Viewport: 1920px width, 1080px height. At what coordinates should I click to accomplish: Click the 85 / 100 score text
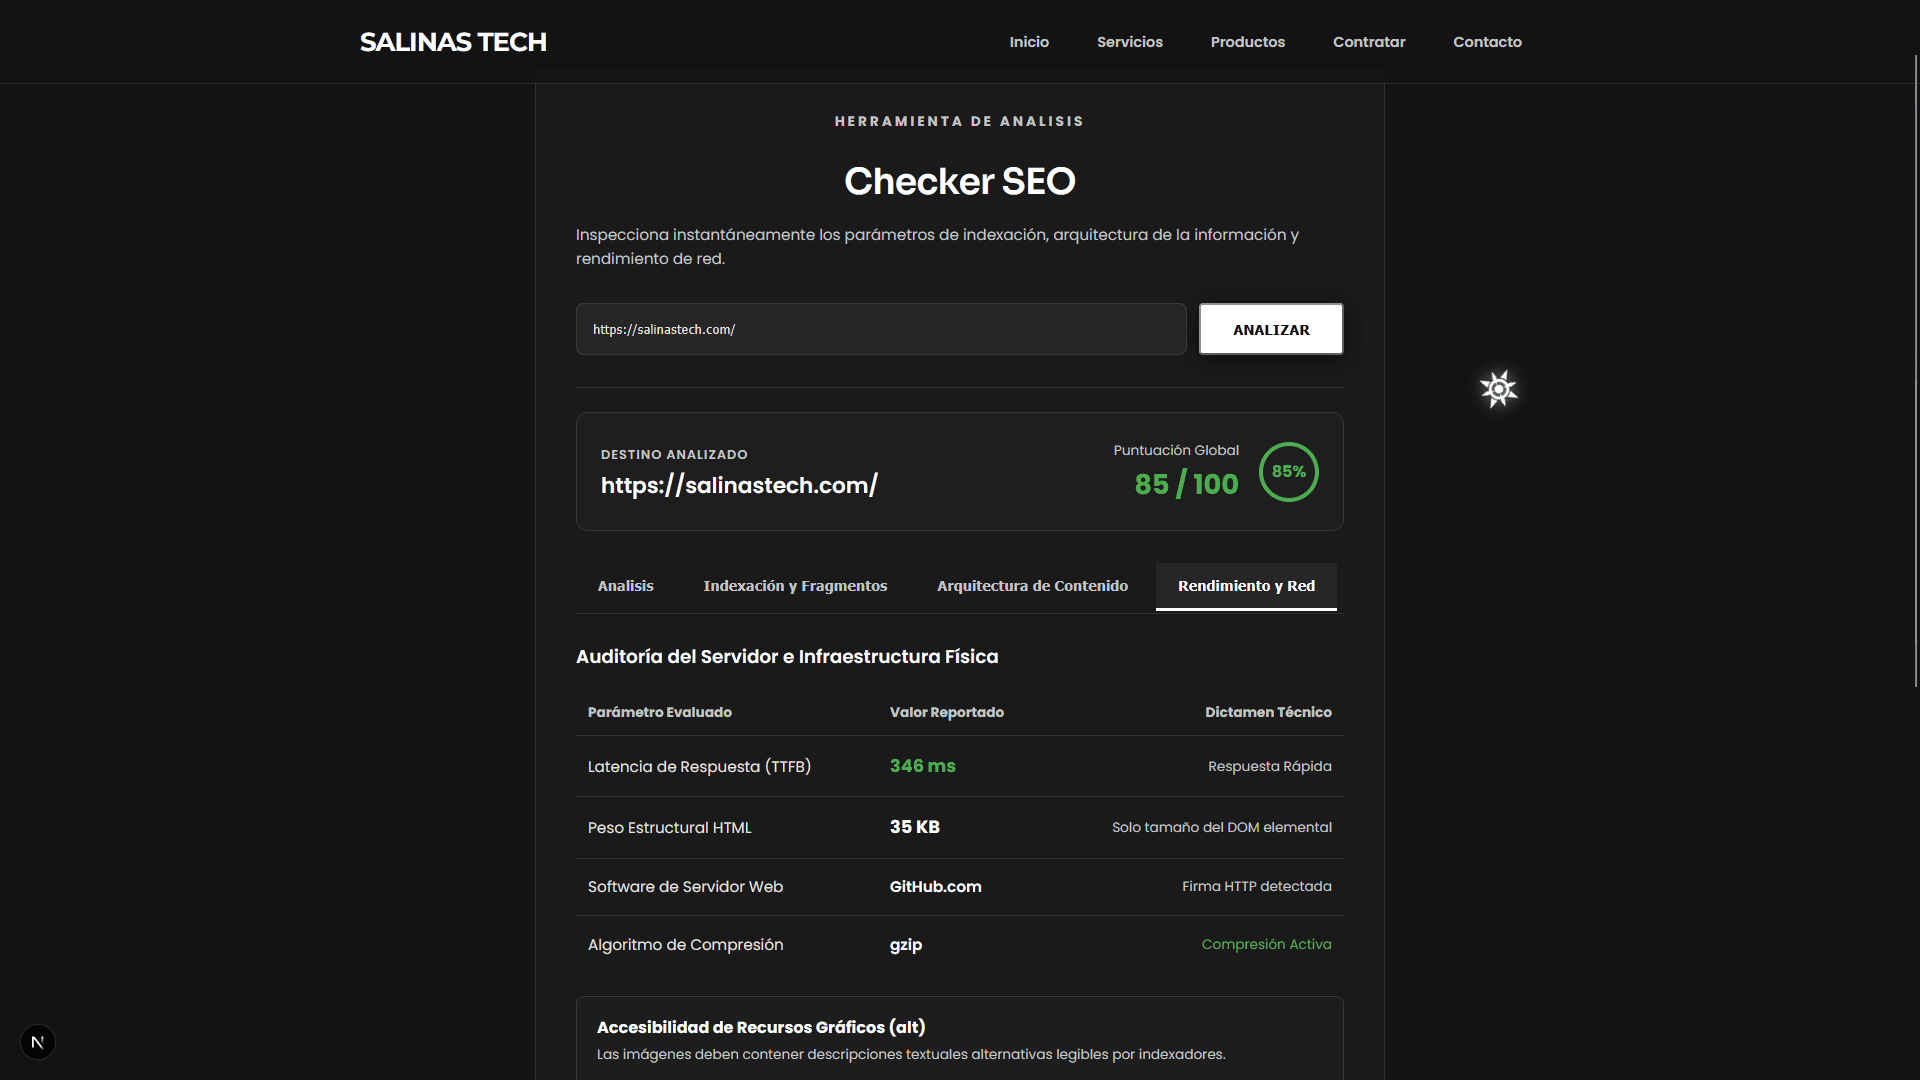tap(1186, 484)
